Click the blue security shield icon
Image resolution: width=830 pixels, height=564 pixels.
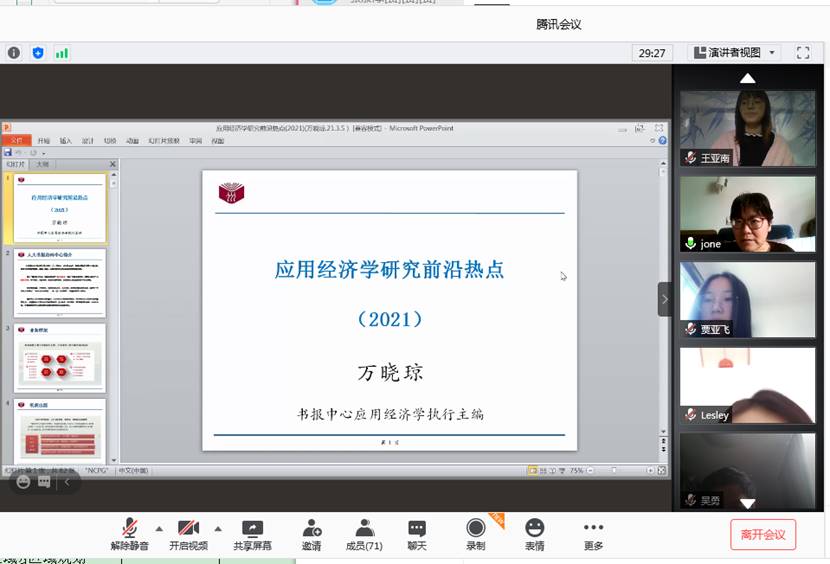pyautogui.click(x=38, y=53)
